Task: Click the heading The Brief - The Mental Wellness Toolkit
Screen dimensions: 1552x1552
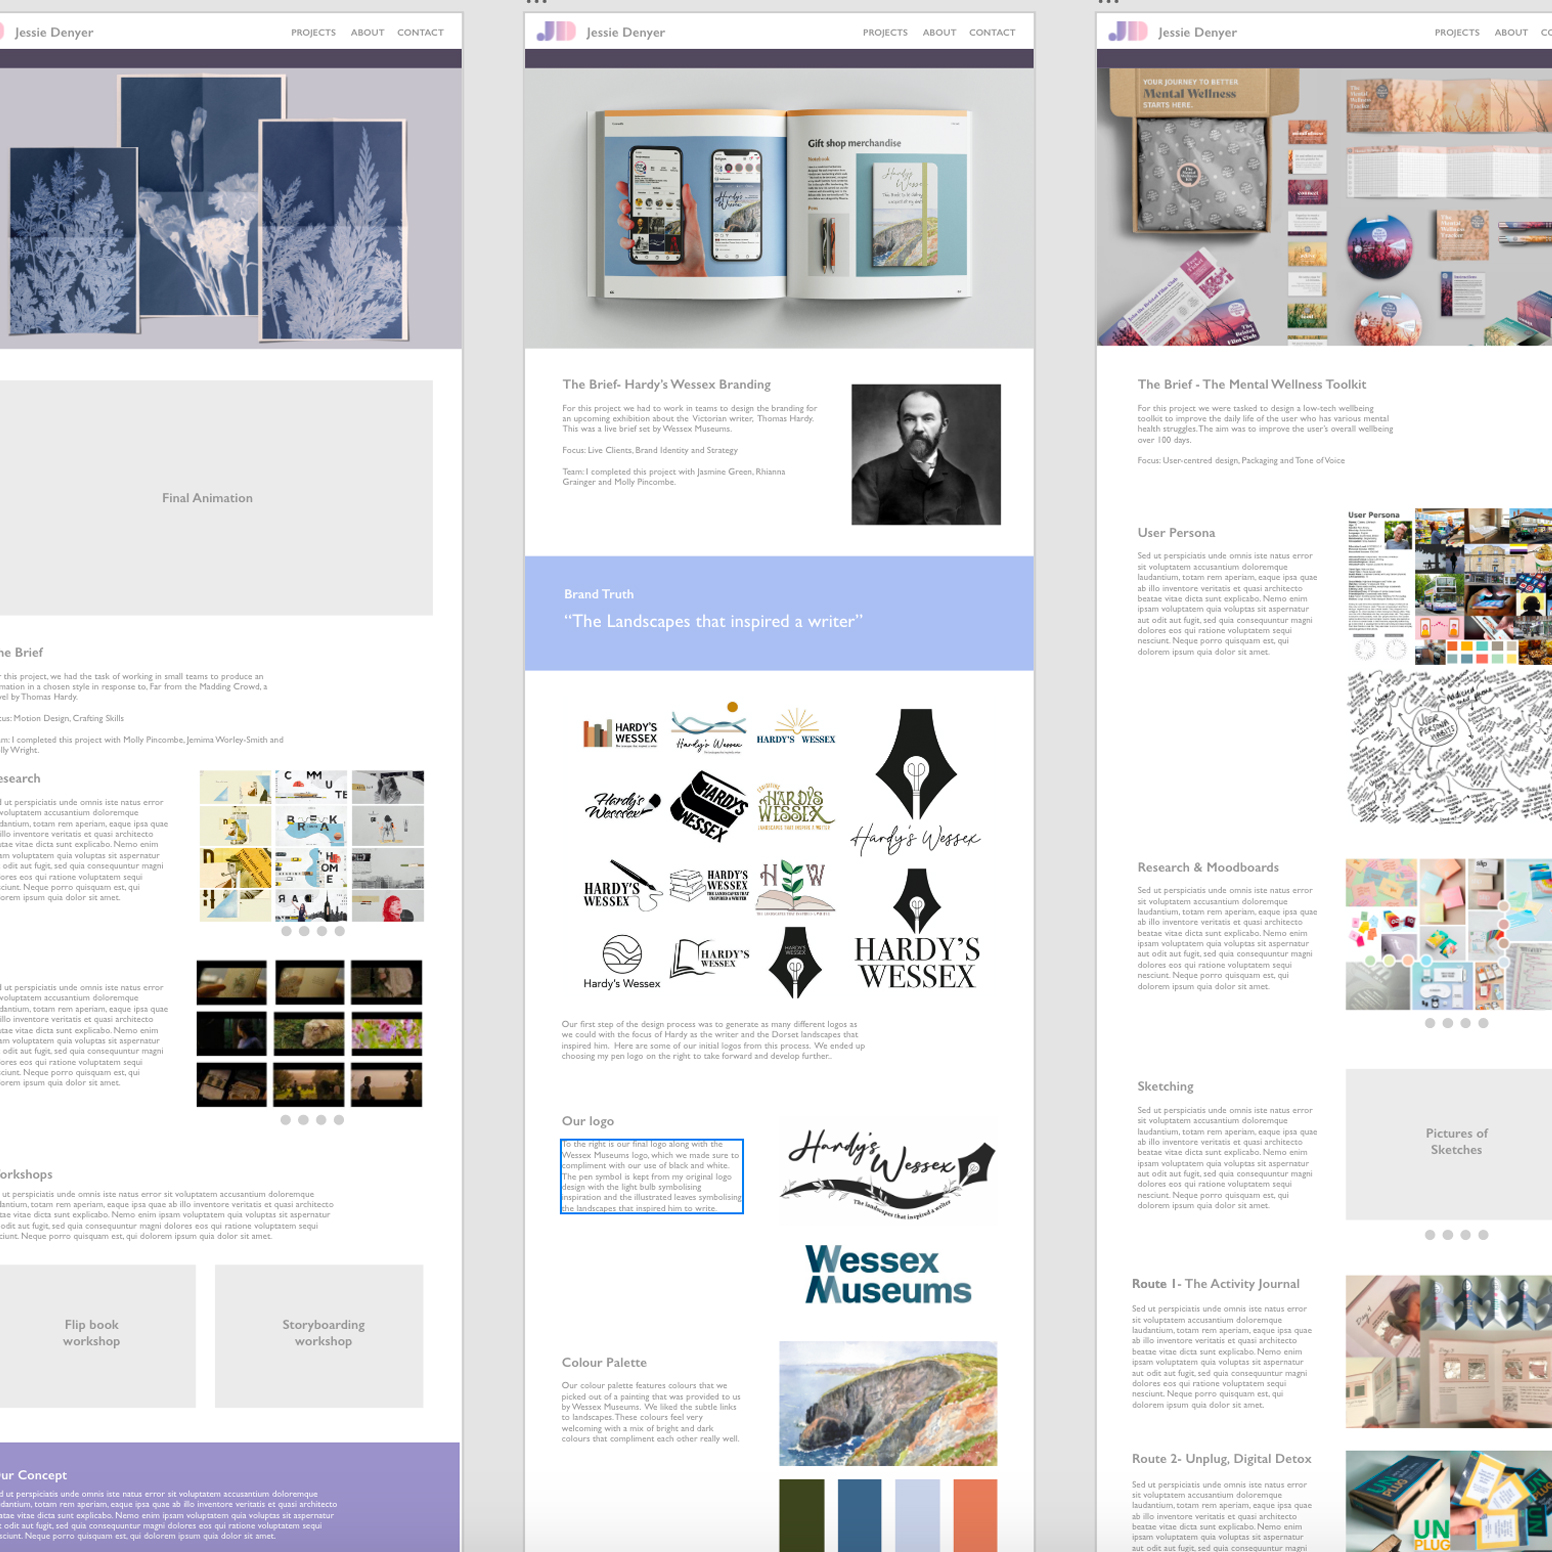Action: click(x=1251, y=384)
